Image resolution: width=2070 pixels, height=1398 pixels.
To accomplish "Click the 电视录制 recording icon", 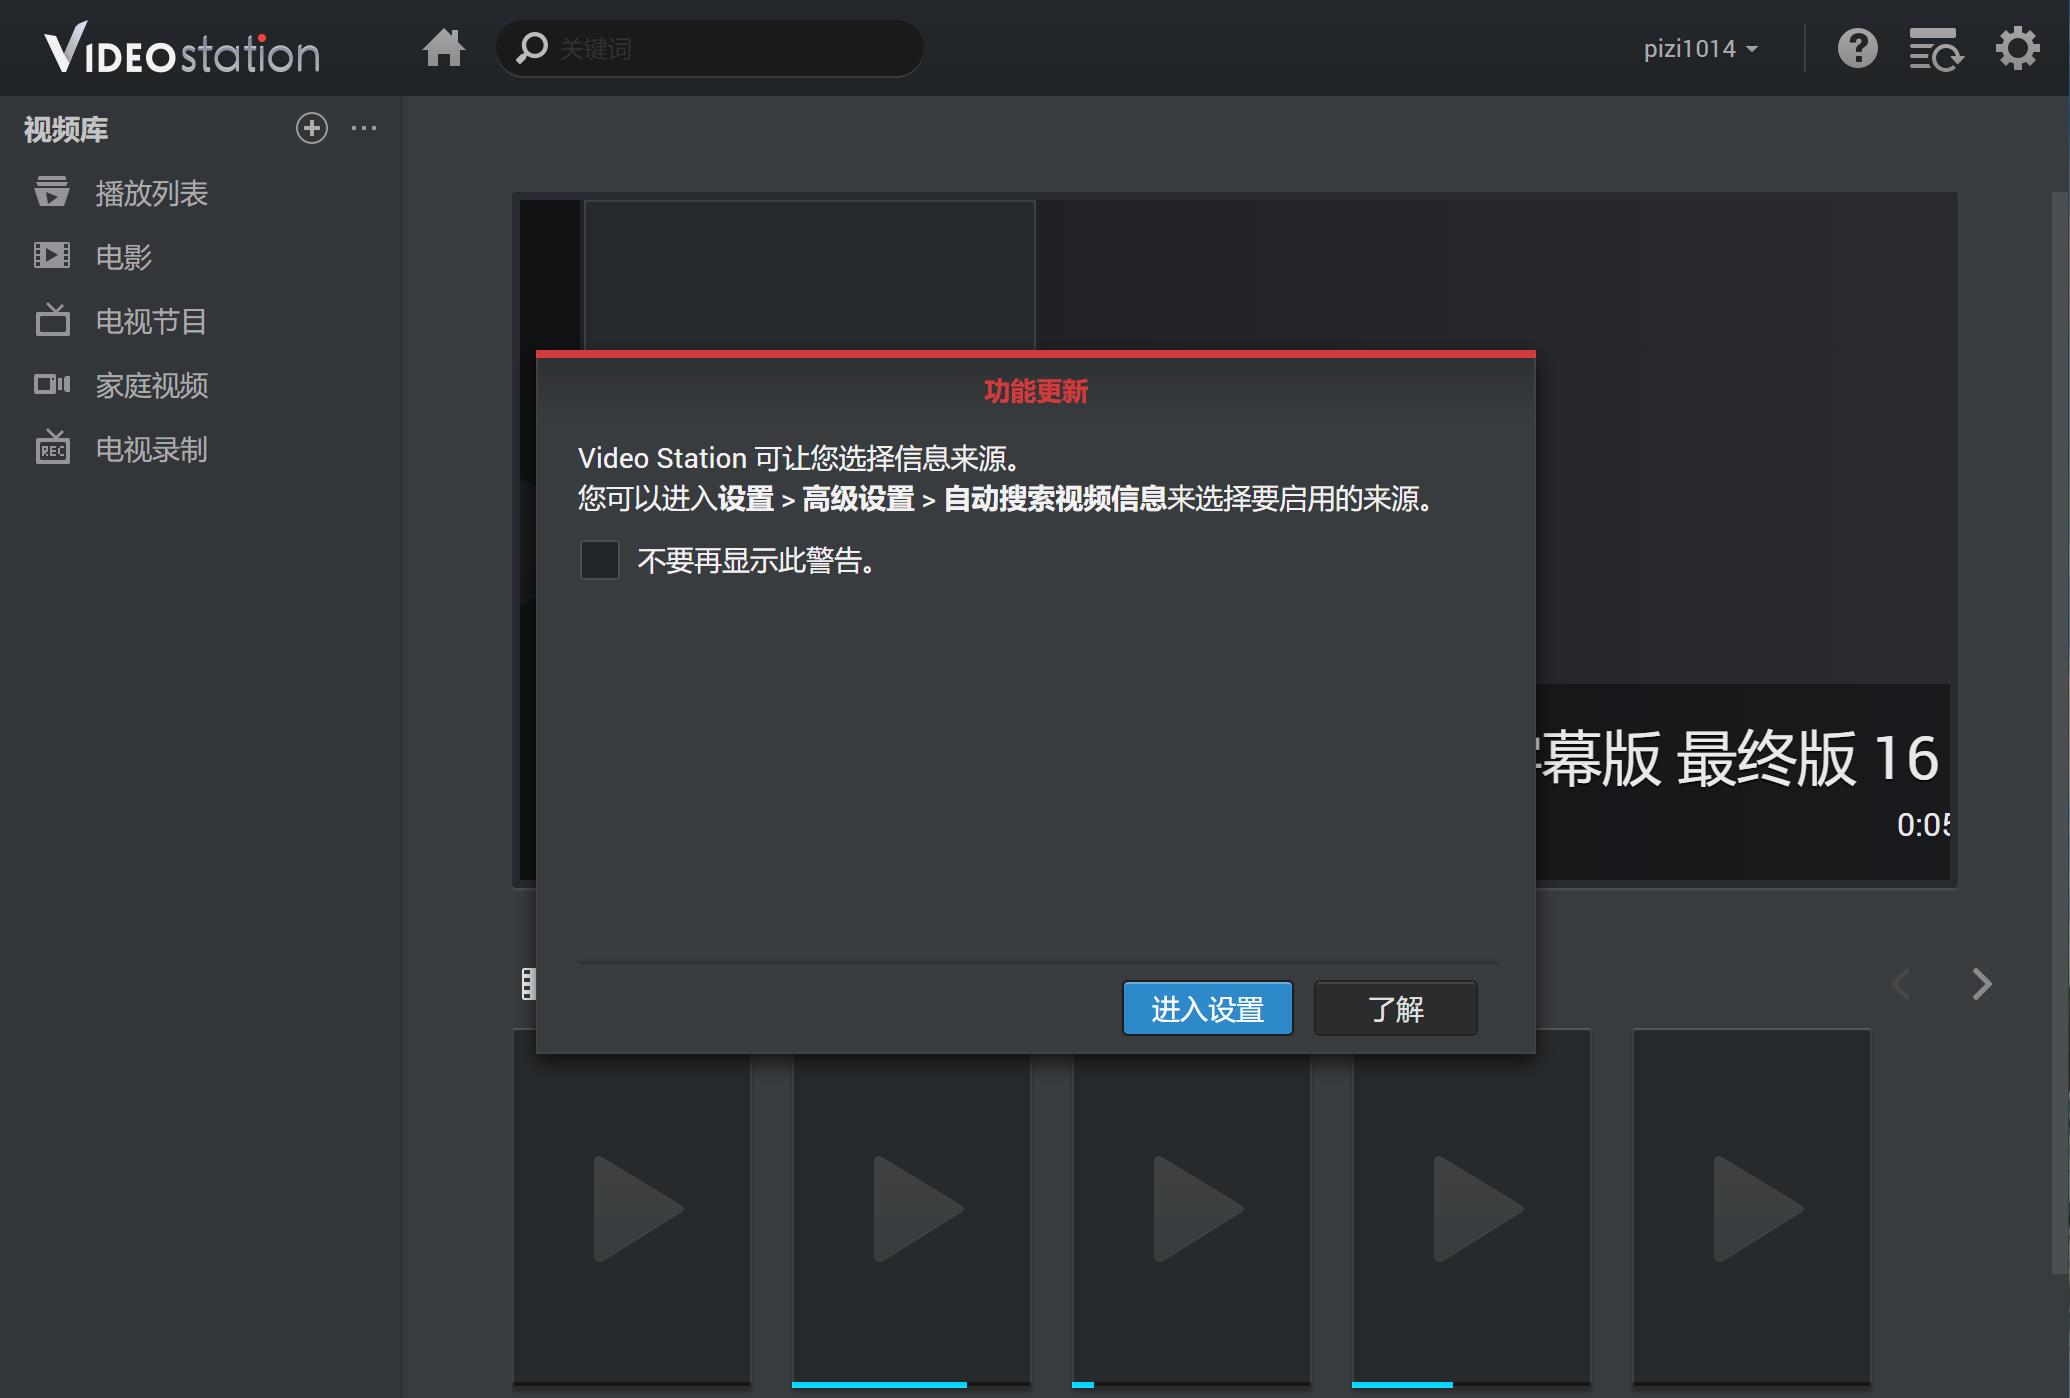I will pyautogui.click(x=53, y=449).
